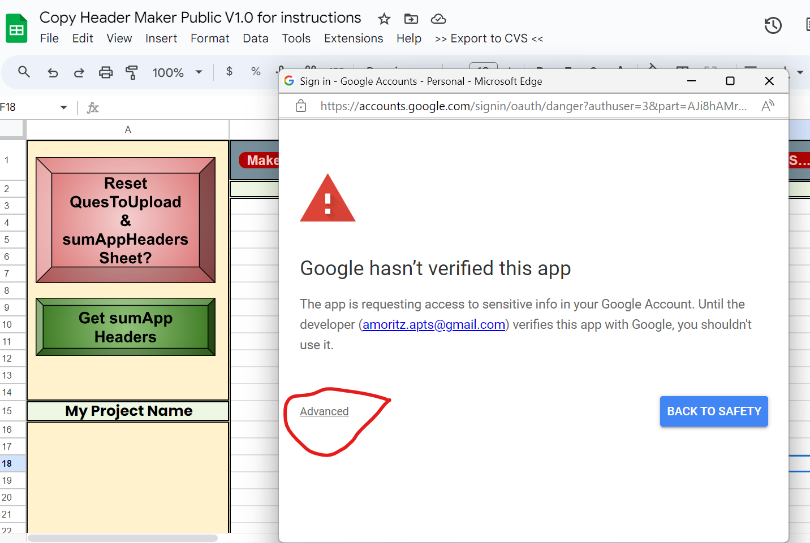Click the red Make button in row 1
This screenshot has height=543, width=810.
(259, 160)
